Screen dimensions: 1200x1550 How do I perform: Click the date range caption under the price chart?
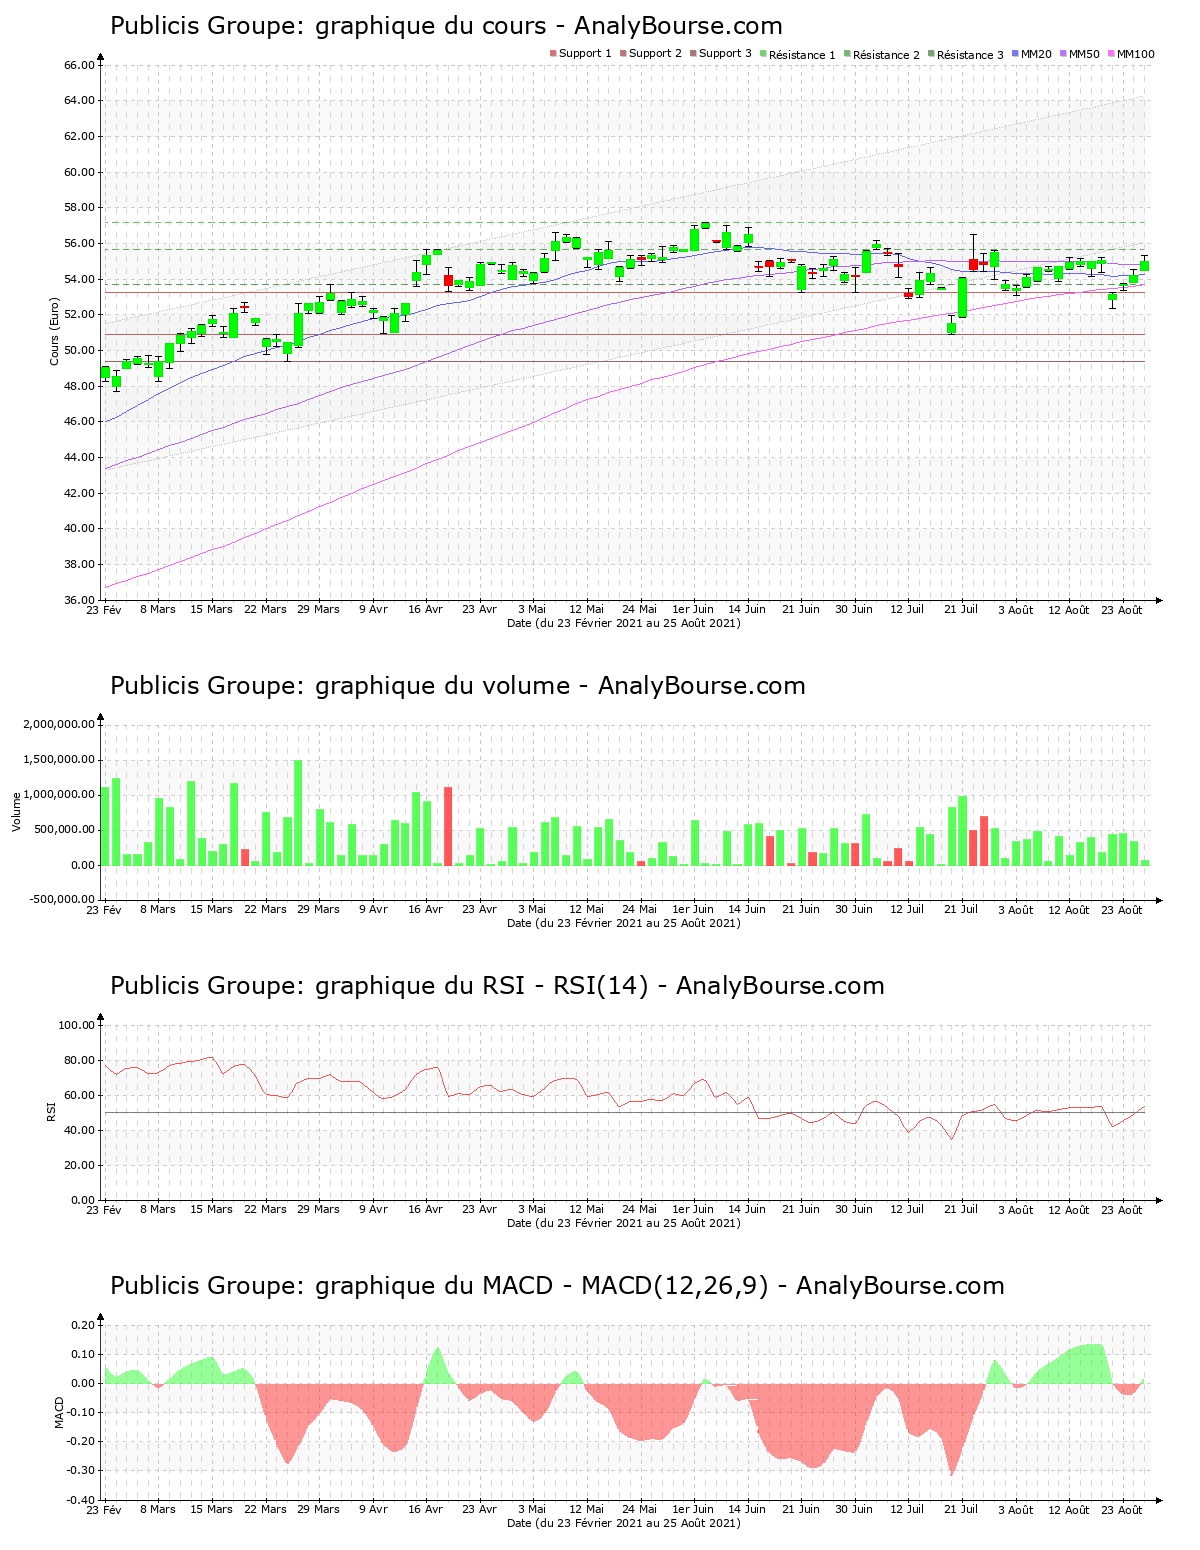pos(624,623)
